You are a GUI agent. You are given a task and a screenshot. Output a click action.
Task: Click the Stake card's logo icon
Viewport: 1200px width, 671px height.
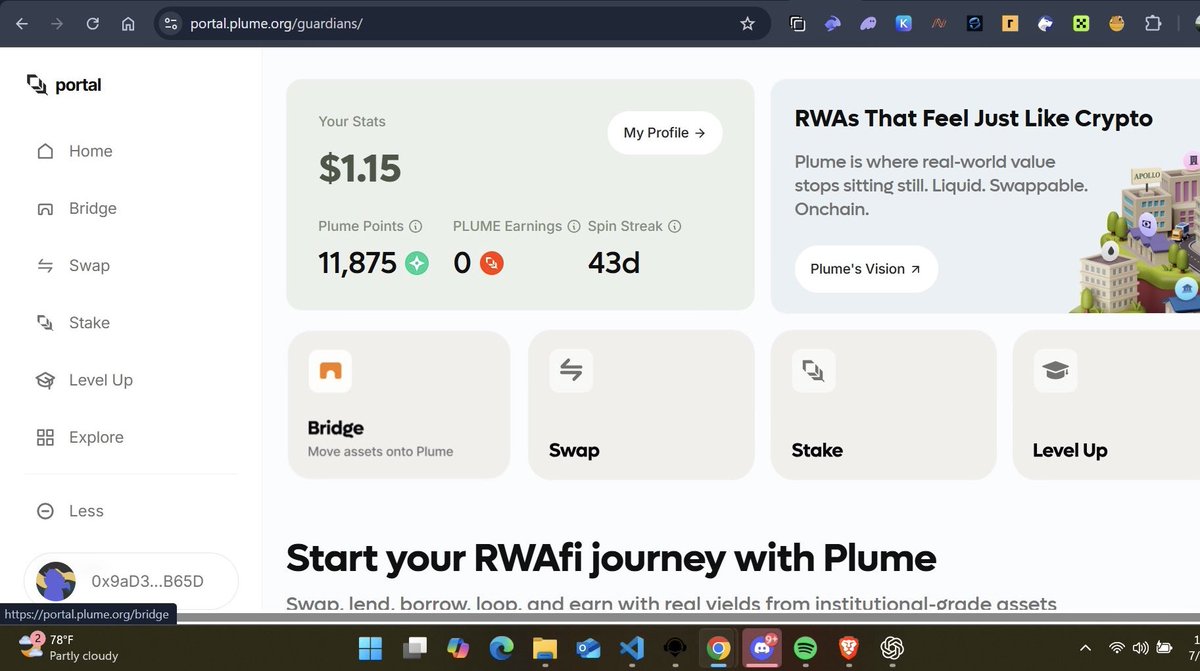click(x=813, y=371)
